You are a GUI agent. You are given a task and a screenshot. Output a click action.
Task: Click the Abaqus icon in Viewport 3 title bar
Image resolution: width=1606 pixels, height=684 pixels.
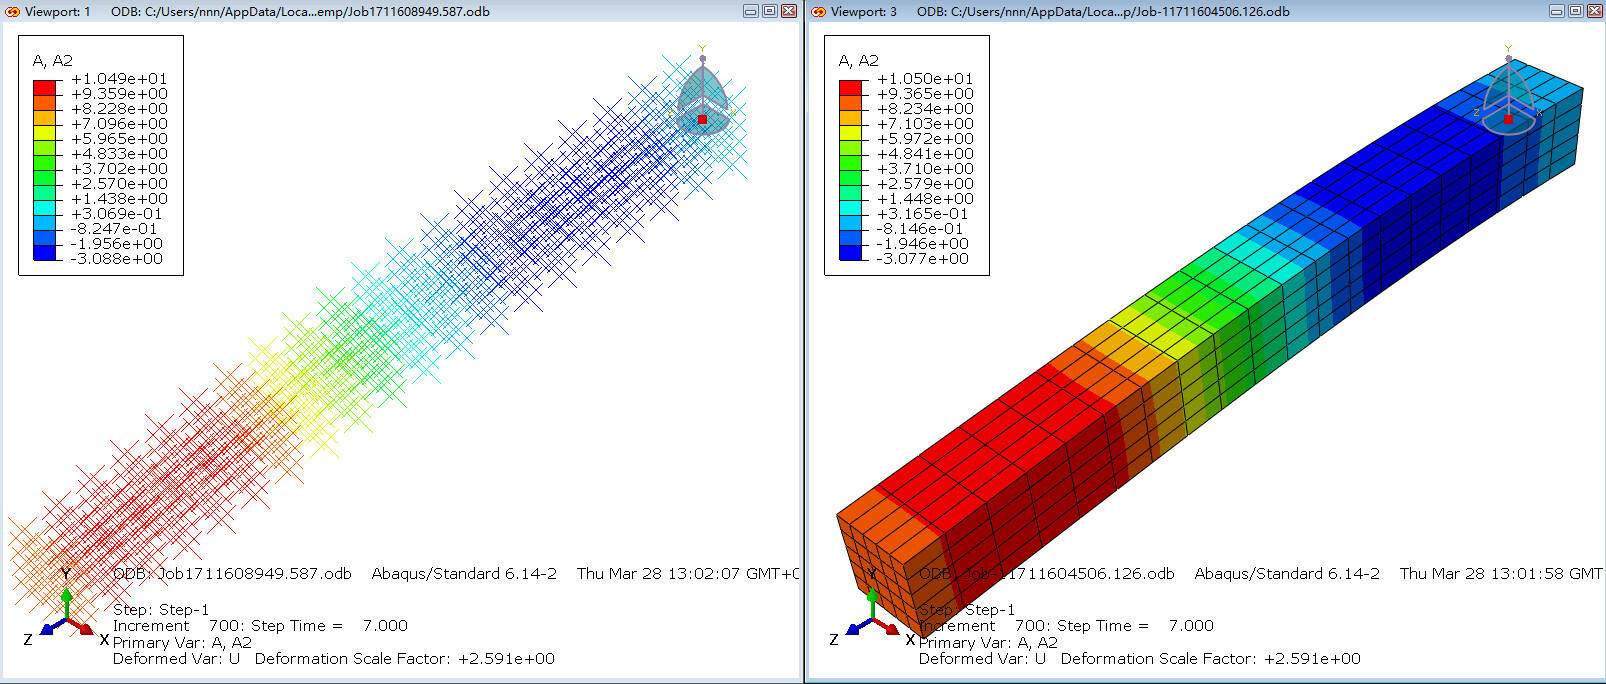[x=818, y=11]
